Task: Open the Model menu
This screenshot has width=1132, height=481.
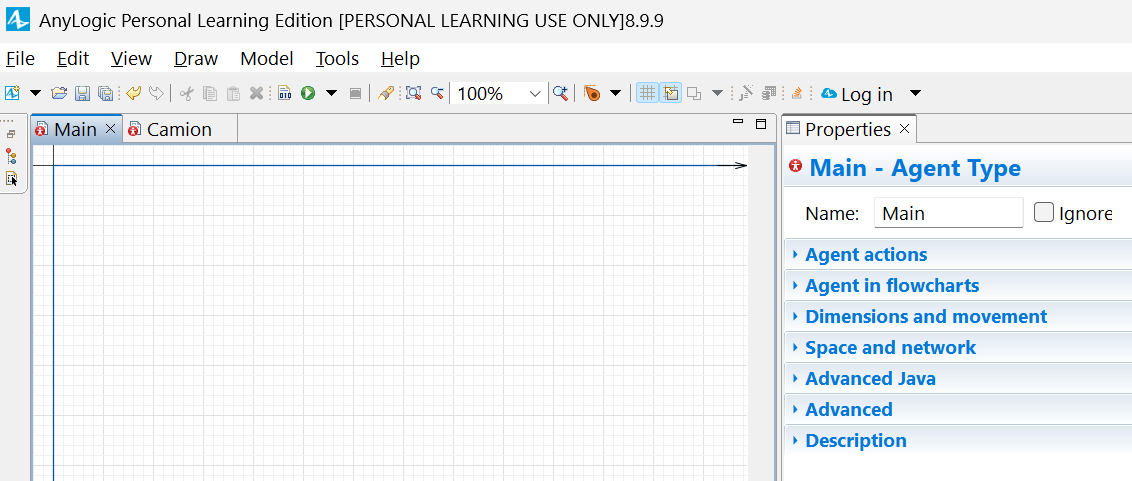Action: pyautogui.click(x=267, y=58)
